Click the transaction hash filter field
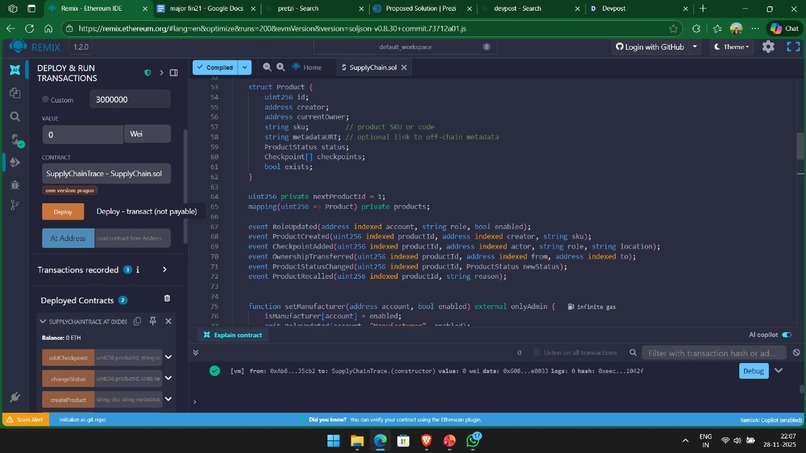Screen dimensions: 806x453 tap(713, 353)
